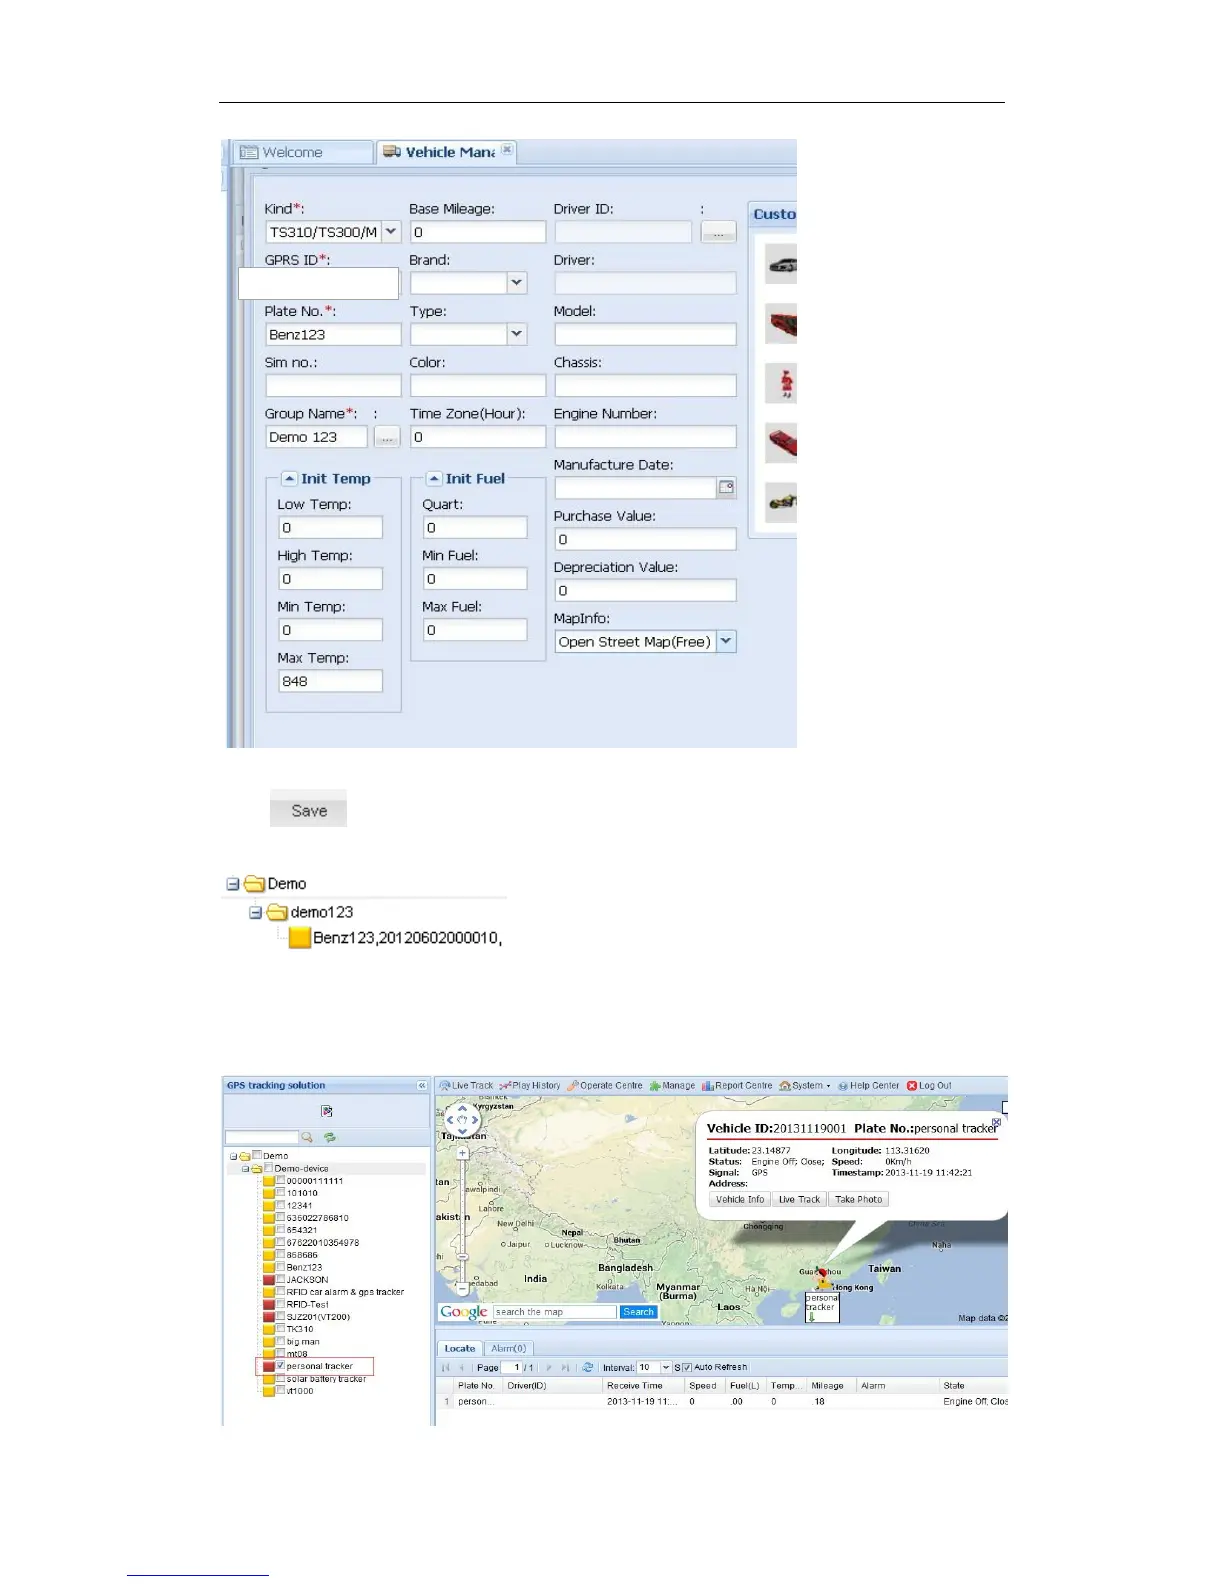The width and height of the screenshot is (1224, 1584).
Task: Zoom in with the map plus button
Action: (x=462, y=1153)
